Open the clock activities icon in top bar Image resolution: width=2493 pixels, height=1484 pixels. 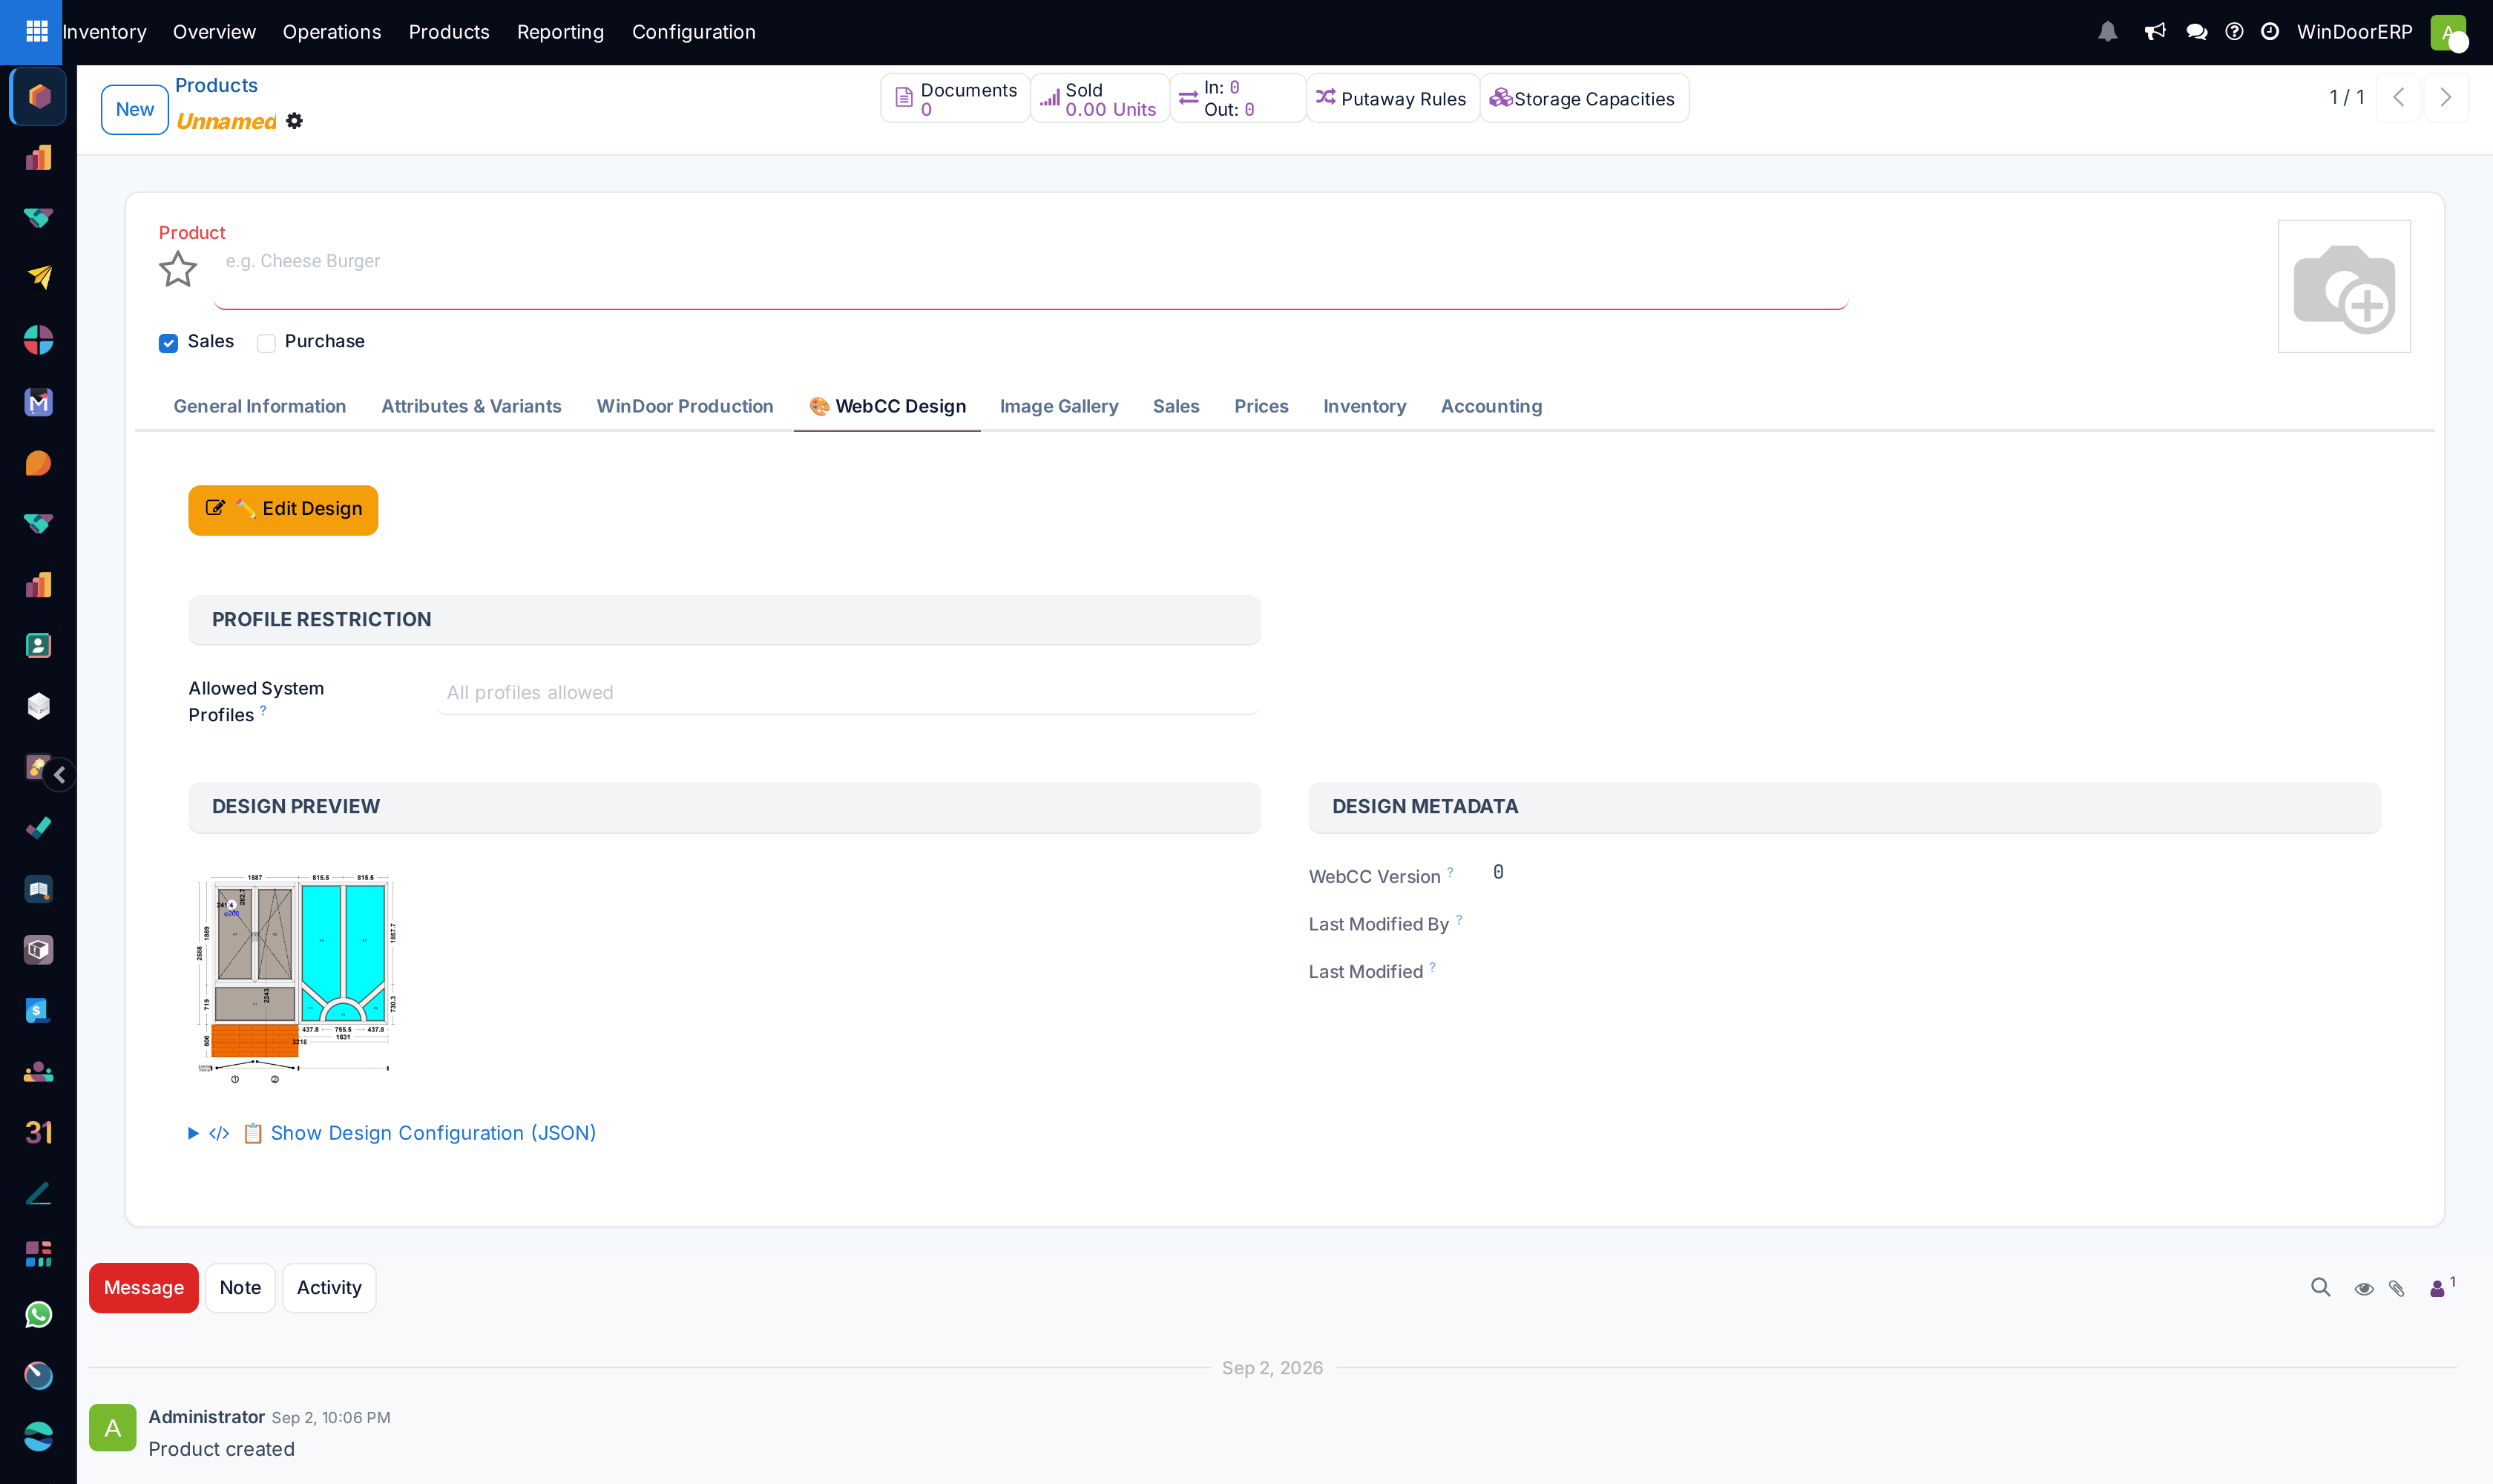(x=2270, y=32)
